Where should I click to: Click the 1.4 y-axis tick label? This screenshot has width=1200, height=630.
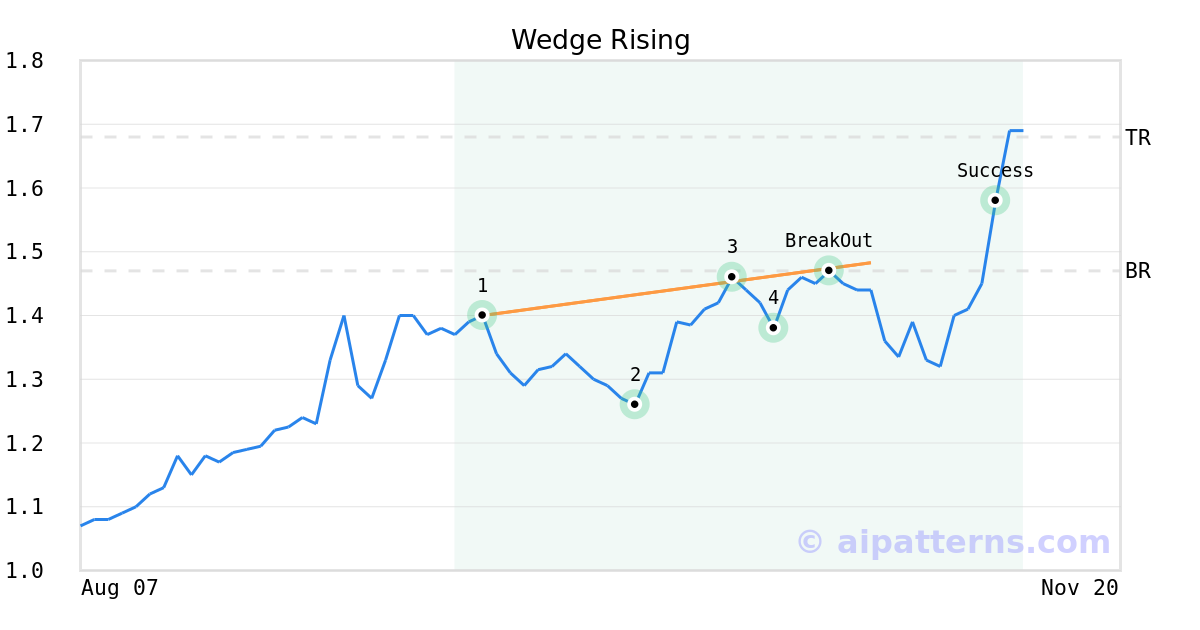point(24,316)
